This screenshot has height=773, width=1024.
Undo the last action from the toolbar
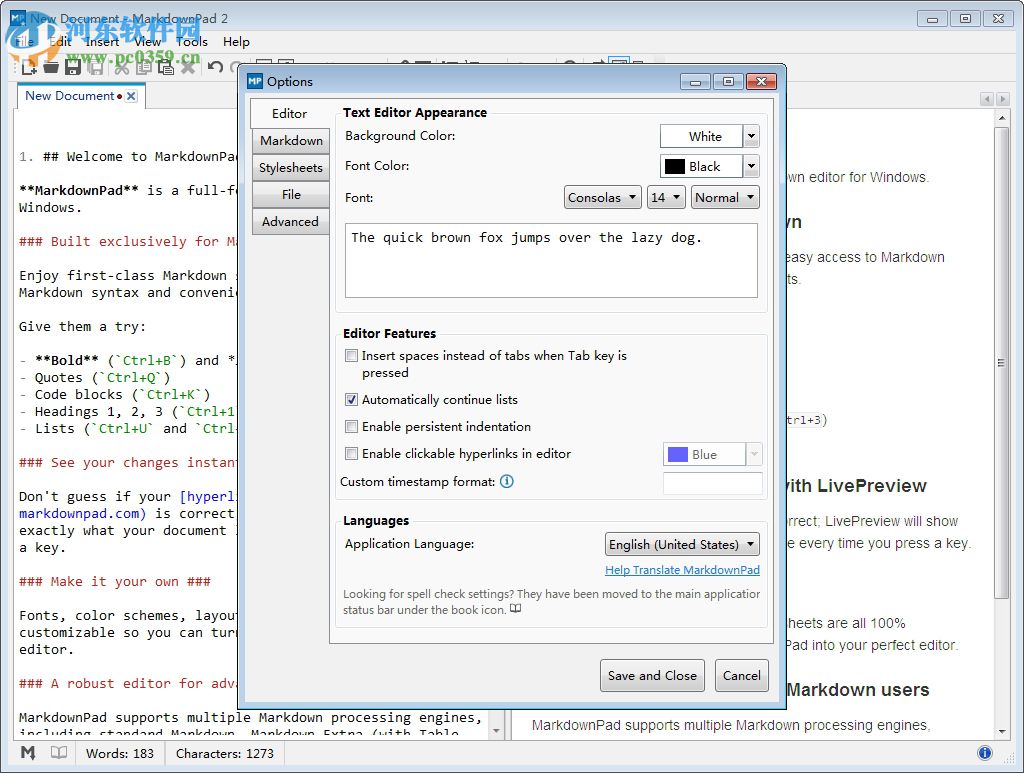(x=215, y=67)
